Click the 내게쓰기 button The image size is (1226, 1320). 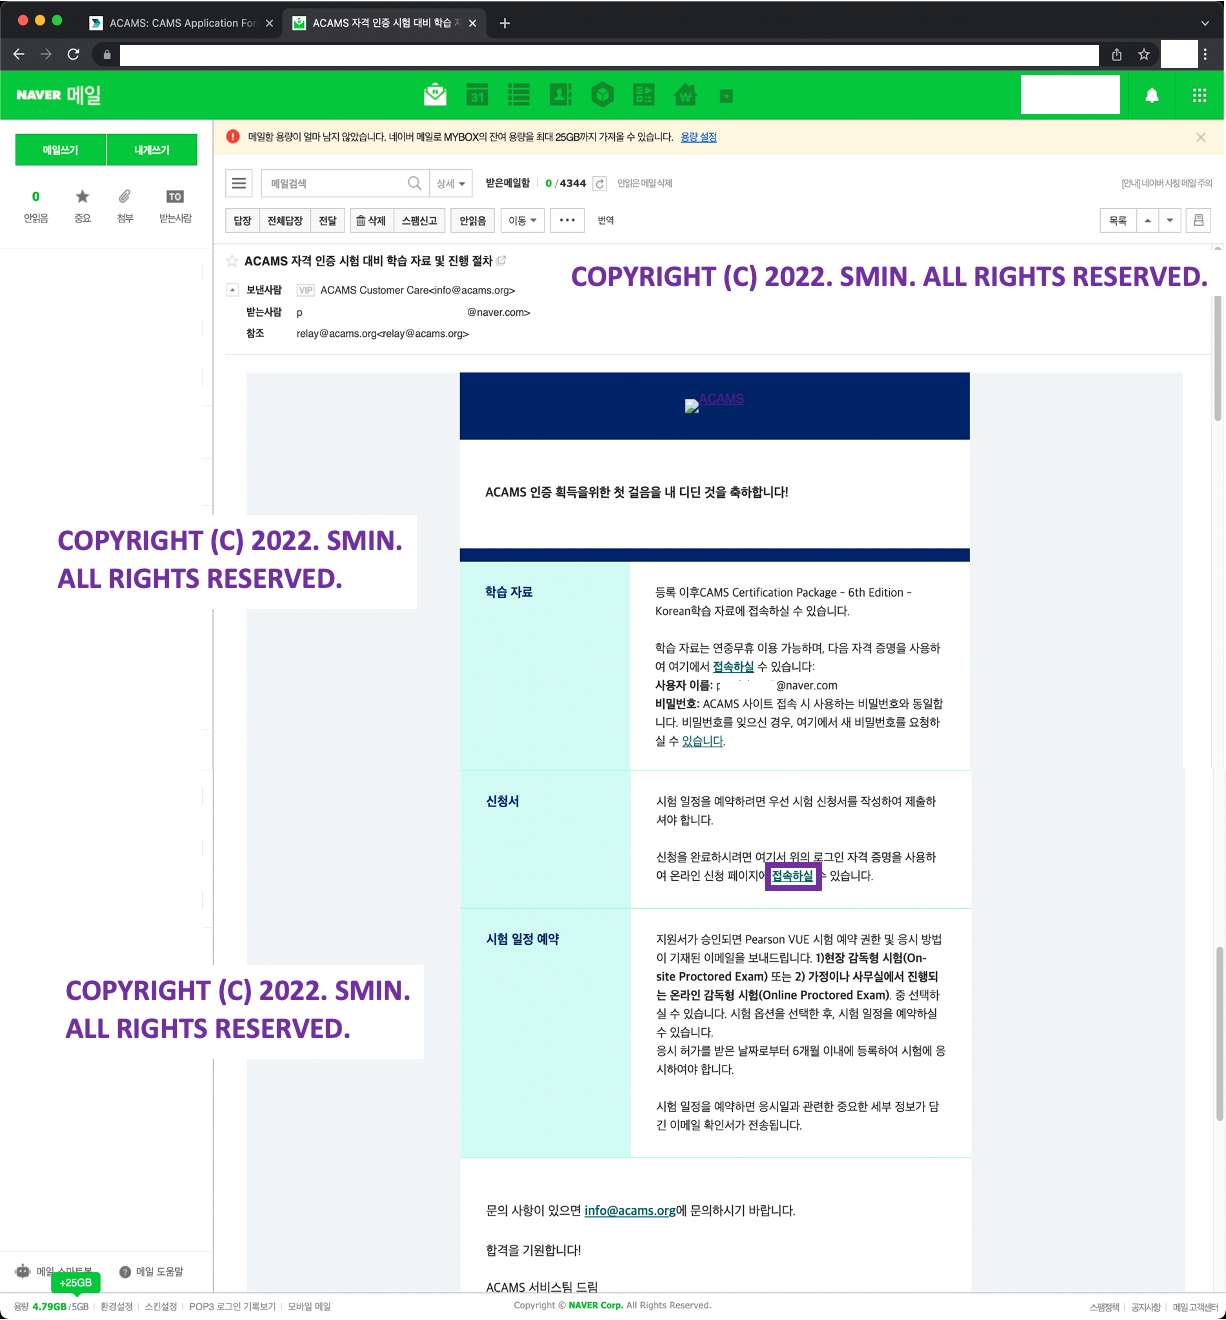152,150
